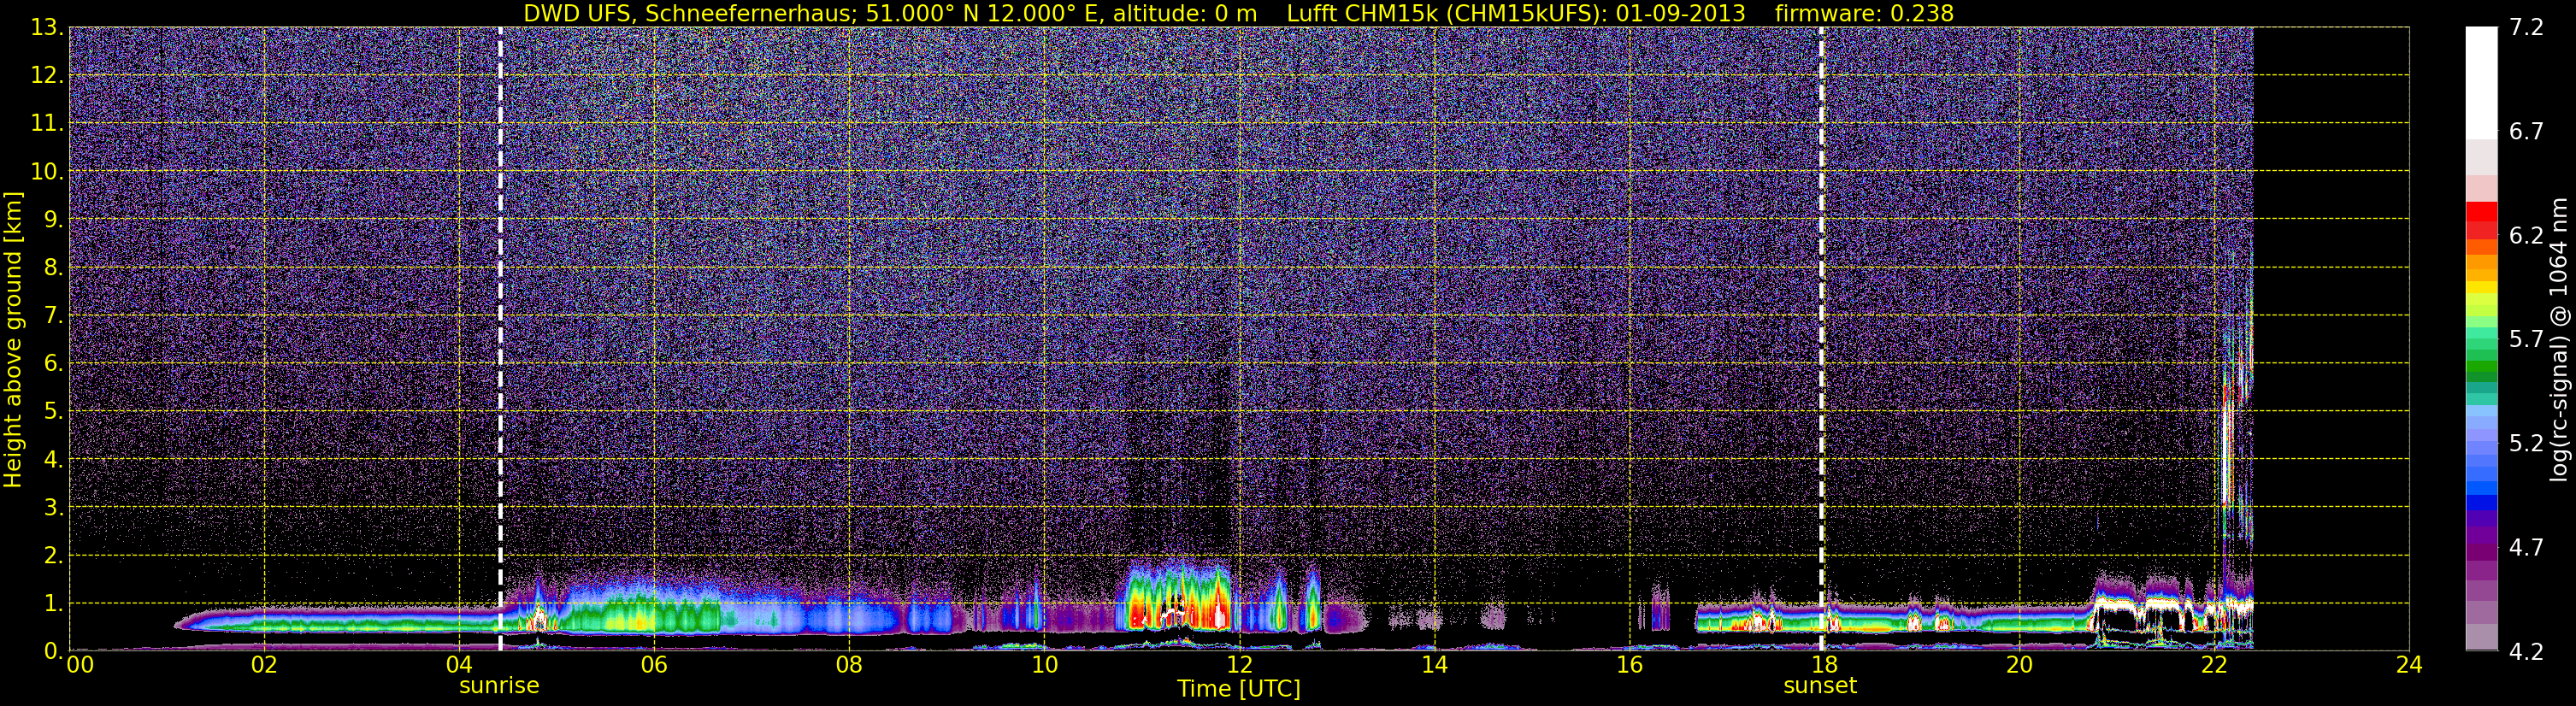This screenshot has width=2576, height=706.
Task: Click the 18 time axis tick label
Action: [x=1824, y=665]
